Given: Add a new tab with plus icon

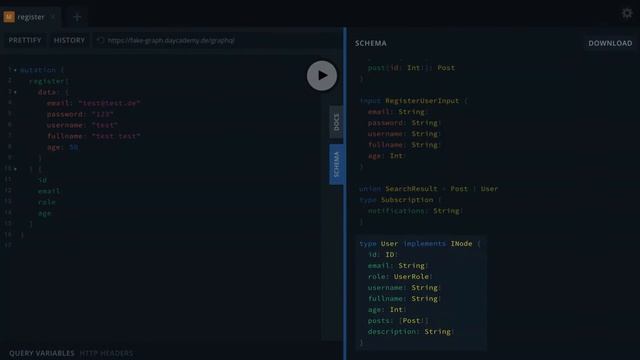Looking at the screenshot, I should point(77,17).
